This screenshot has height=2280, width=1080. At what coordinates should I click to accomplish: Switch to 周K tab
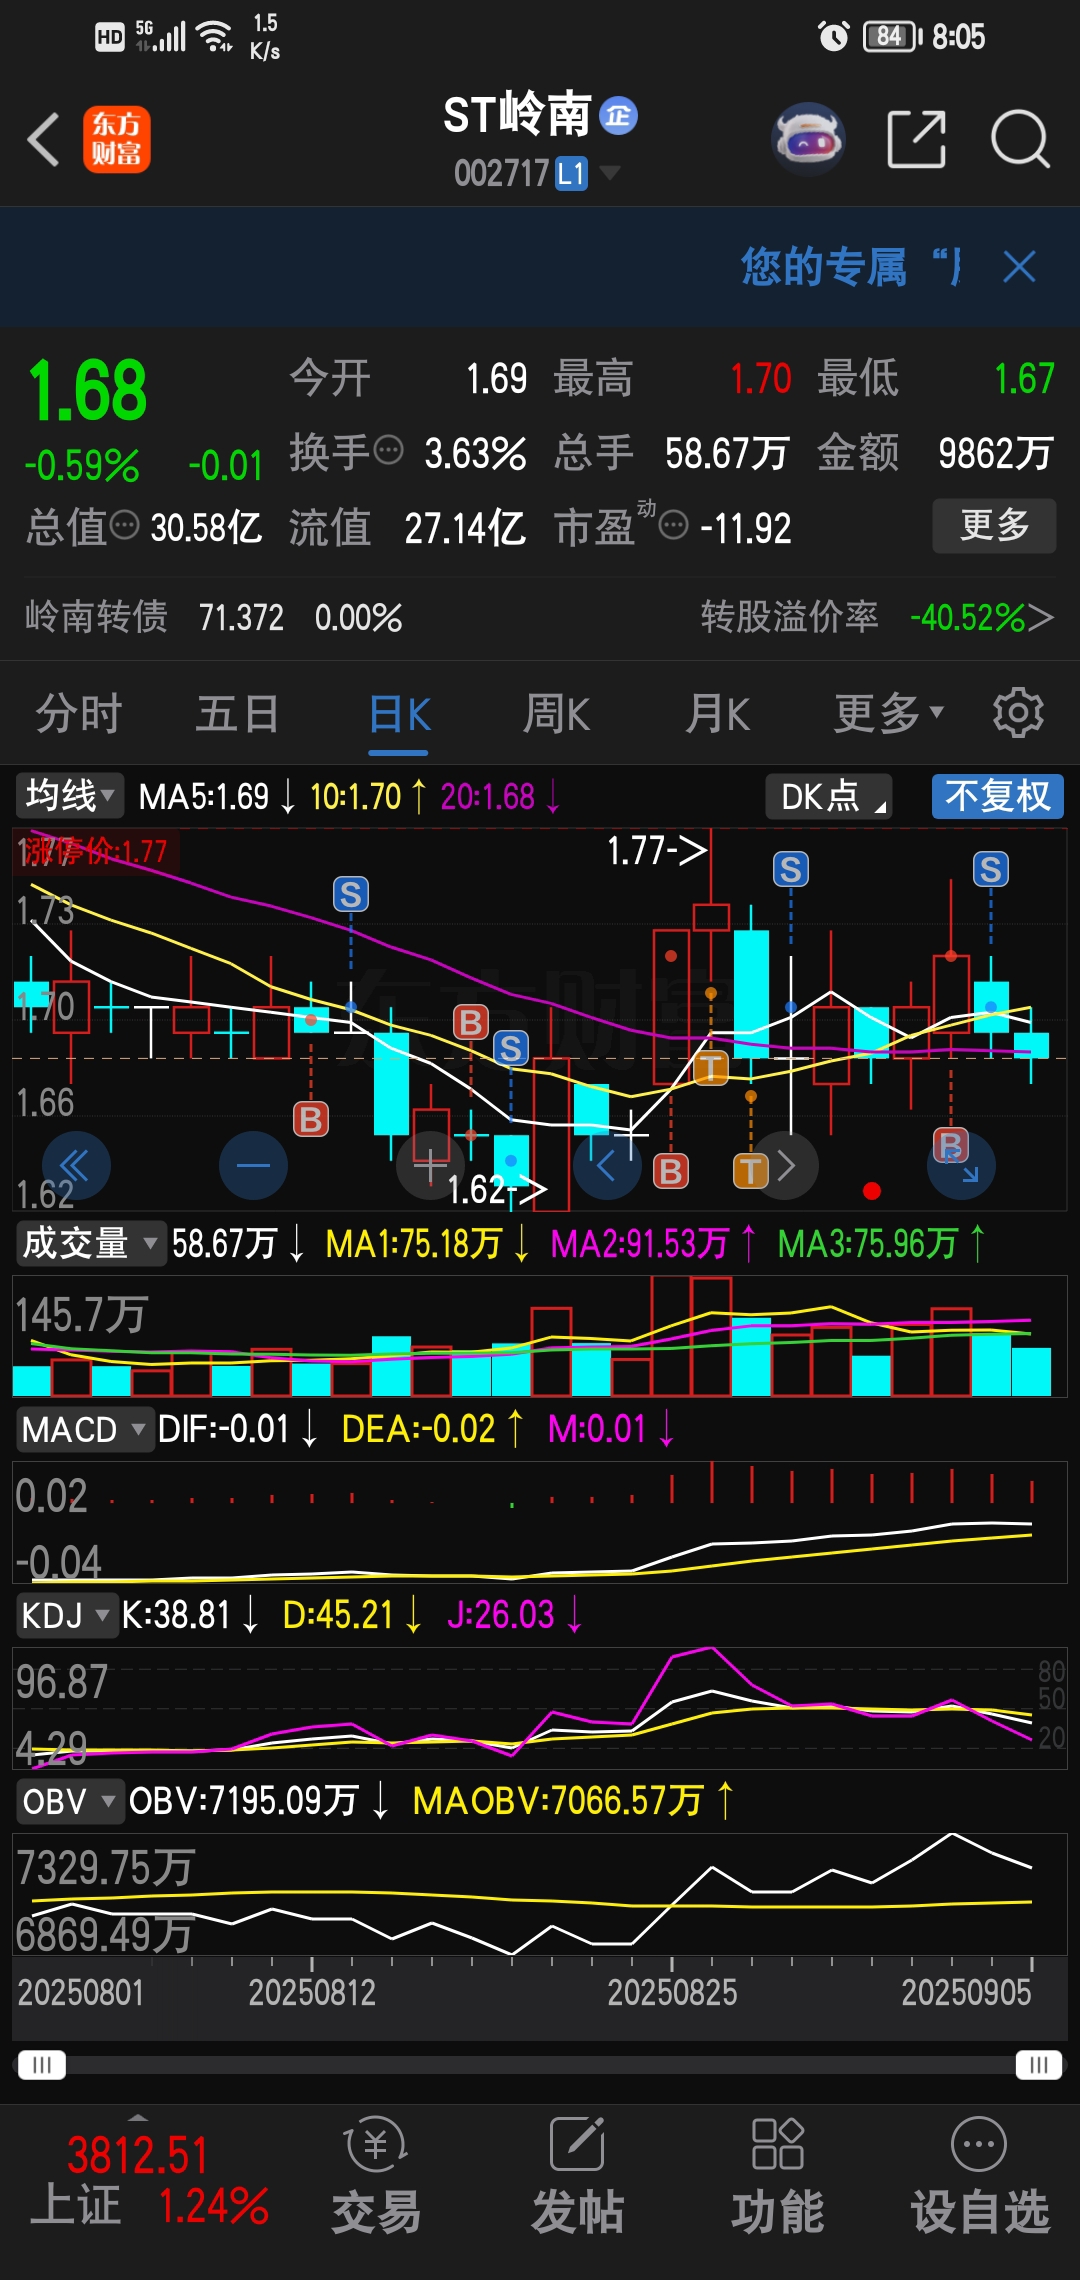(556, 714)
